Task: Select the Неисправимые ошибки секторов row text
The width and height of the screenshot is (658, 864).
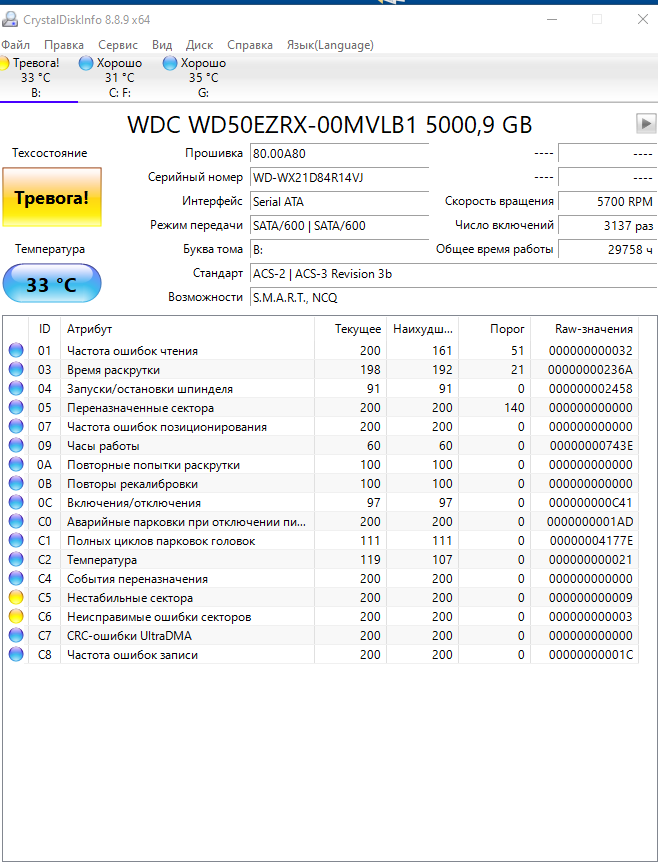Action: click(159, 617)
